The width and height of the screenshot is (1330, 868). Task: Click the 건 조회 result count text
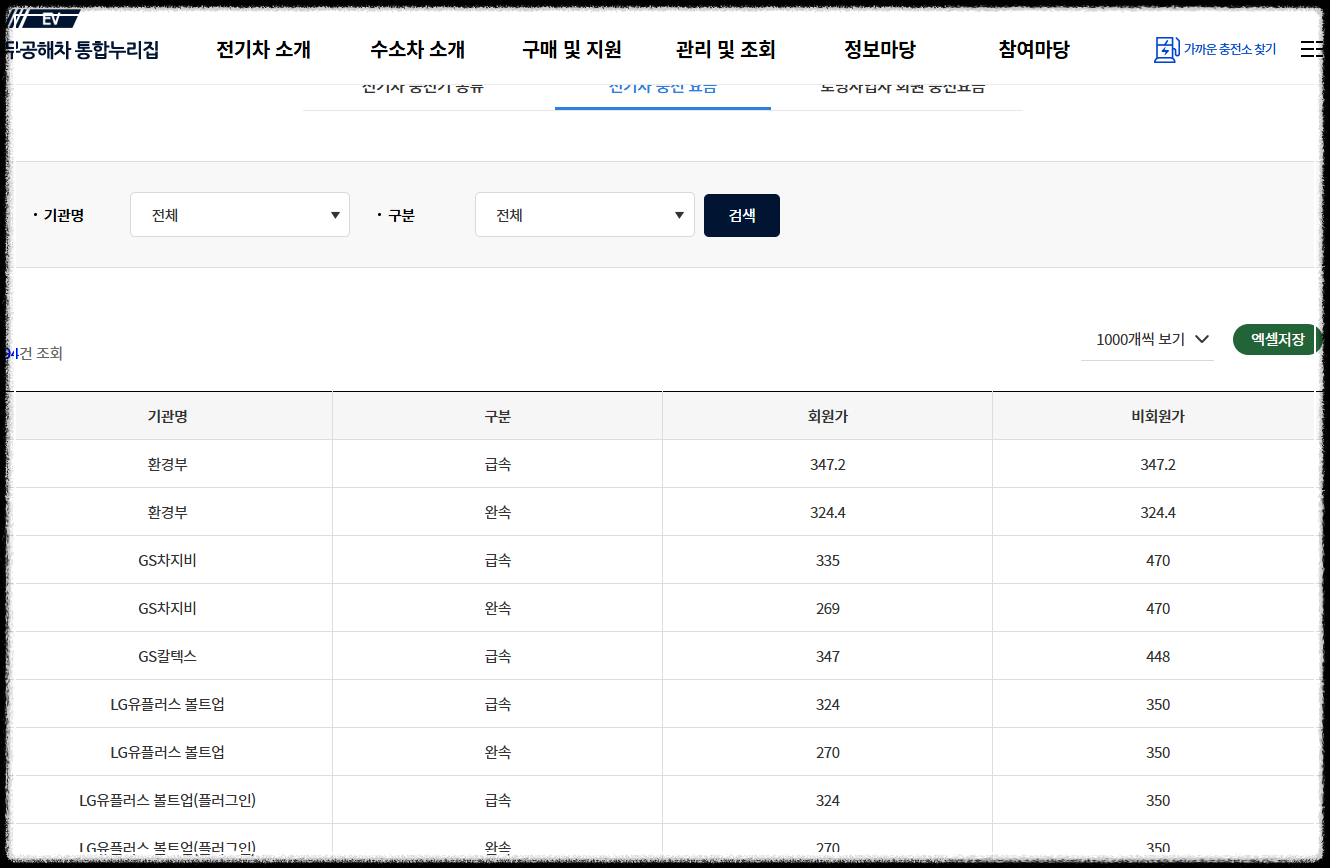point(40,353)
